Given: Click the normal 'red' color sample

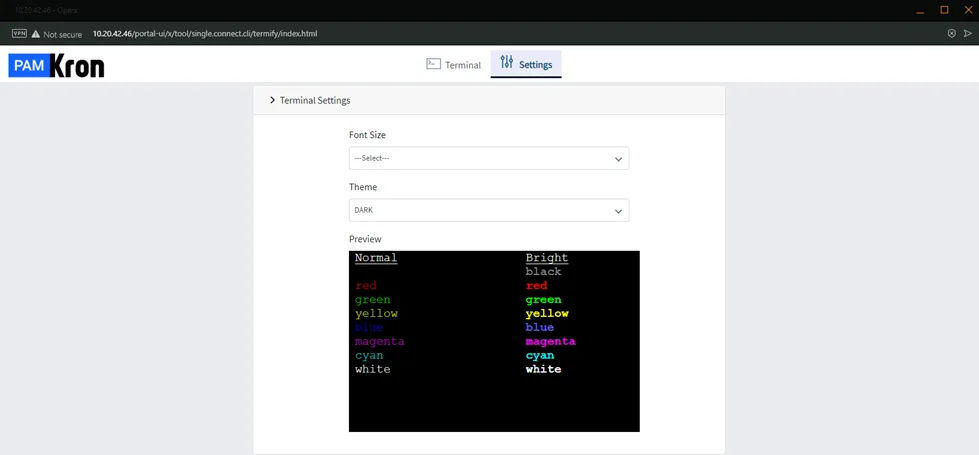Looking at the screenshot, I should [x=366, y=286].
